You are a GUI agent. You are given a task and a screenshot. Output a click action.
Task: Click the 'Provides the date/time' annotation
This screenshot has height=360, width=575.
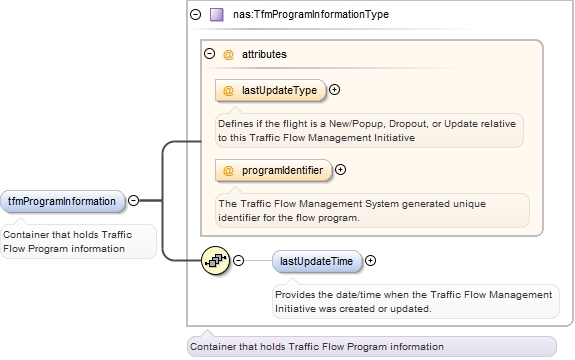point(416,301)
